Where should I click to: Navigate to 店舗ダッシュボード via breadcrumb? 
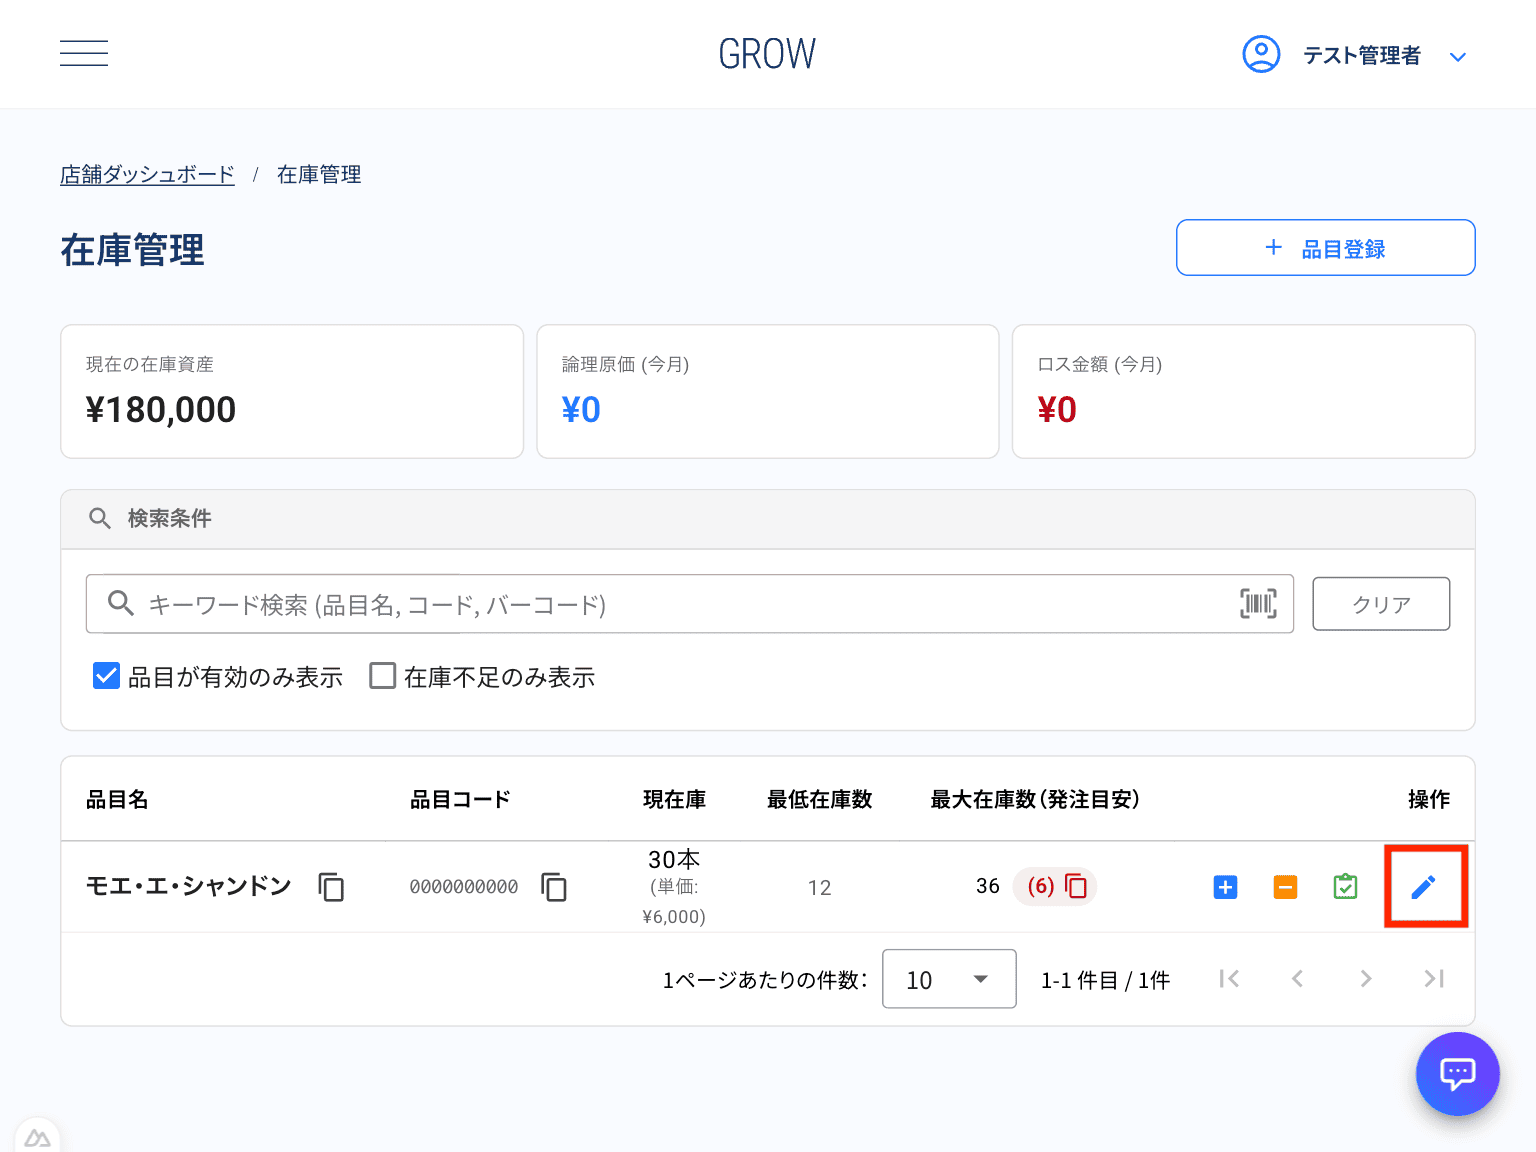146,173
